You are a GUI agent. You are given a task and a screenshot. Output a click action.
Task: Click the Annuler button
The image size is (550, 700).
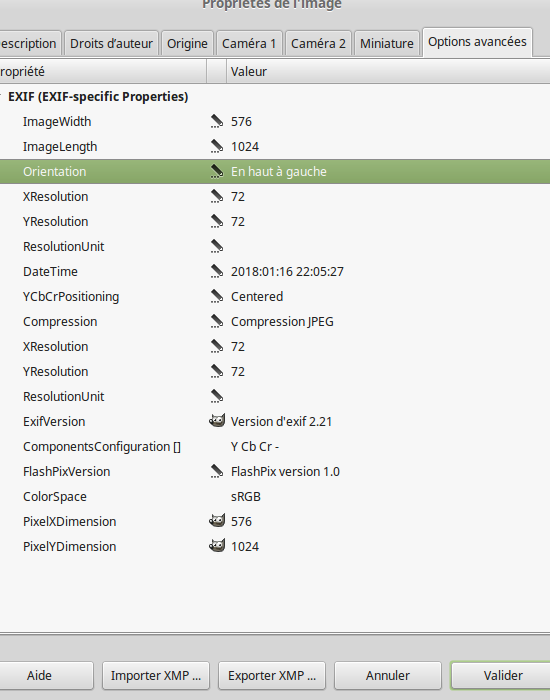click(388, 675)
